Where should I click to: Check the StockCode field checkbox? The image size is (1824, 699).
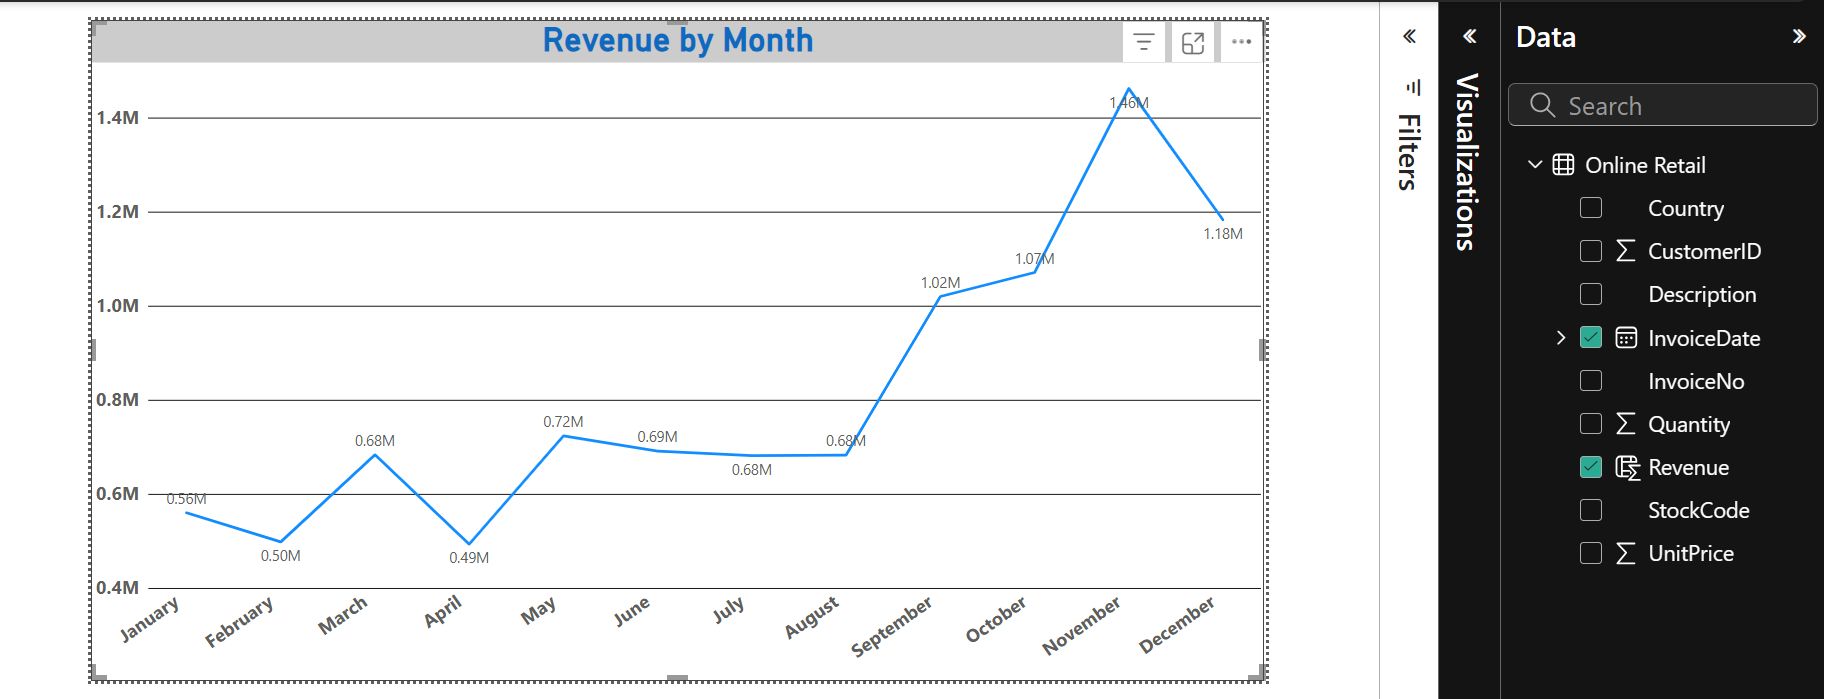point(1591,510)
